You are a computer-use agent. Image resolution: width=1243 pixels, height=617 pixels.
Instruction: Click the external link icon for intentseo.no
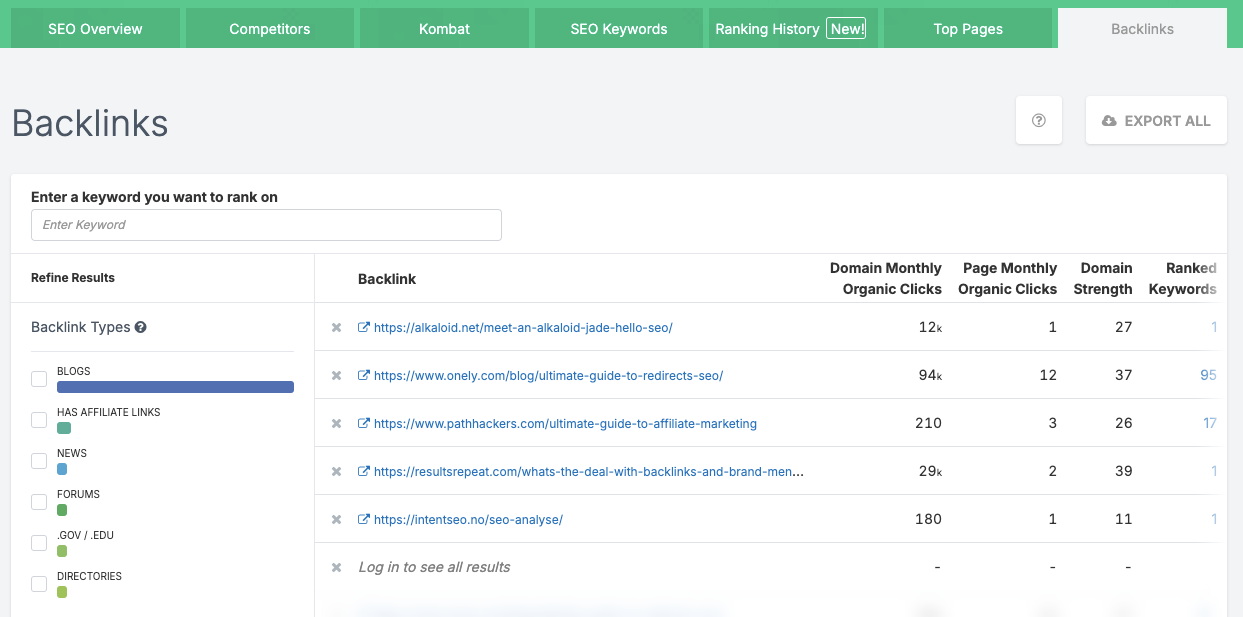362,519
